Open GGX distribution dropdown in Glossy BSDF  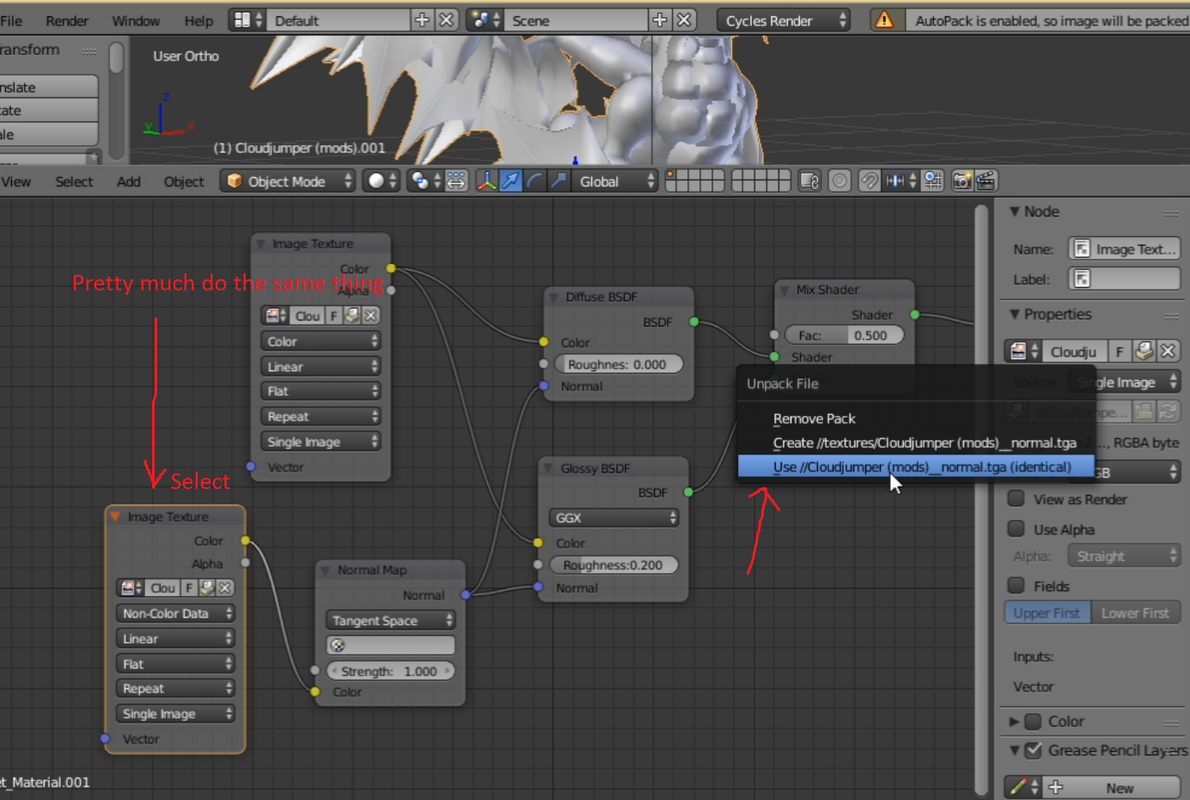612,518
